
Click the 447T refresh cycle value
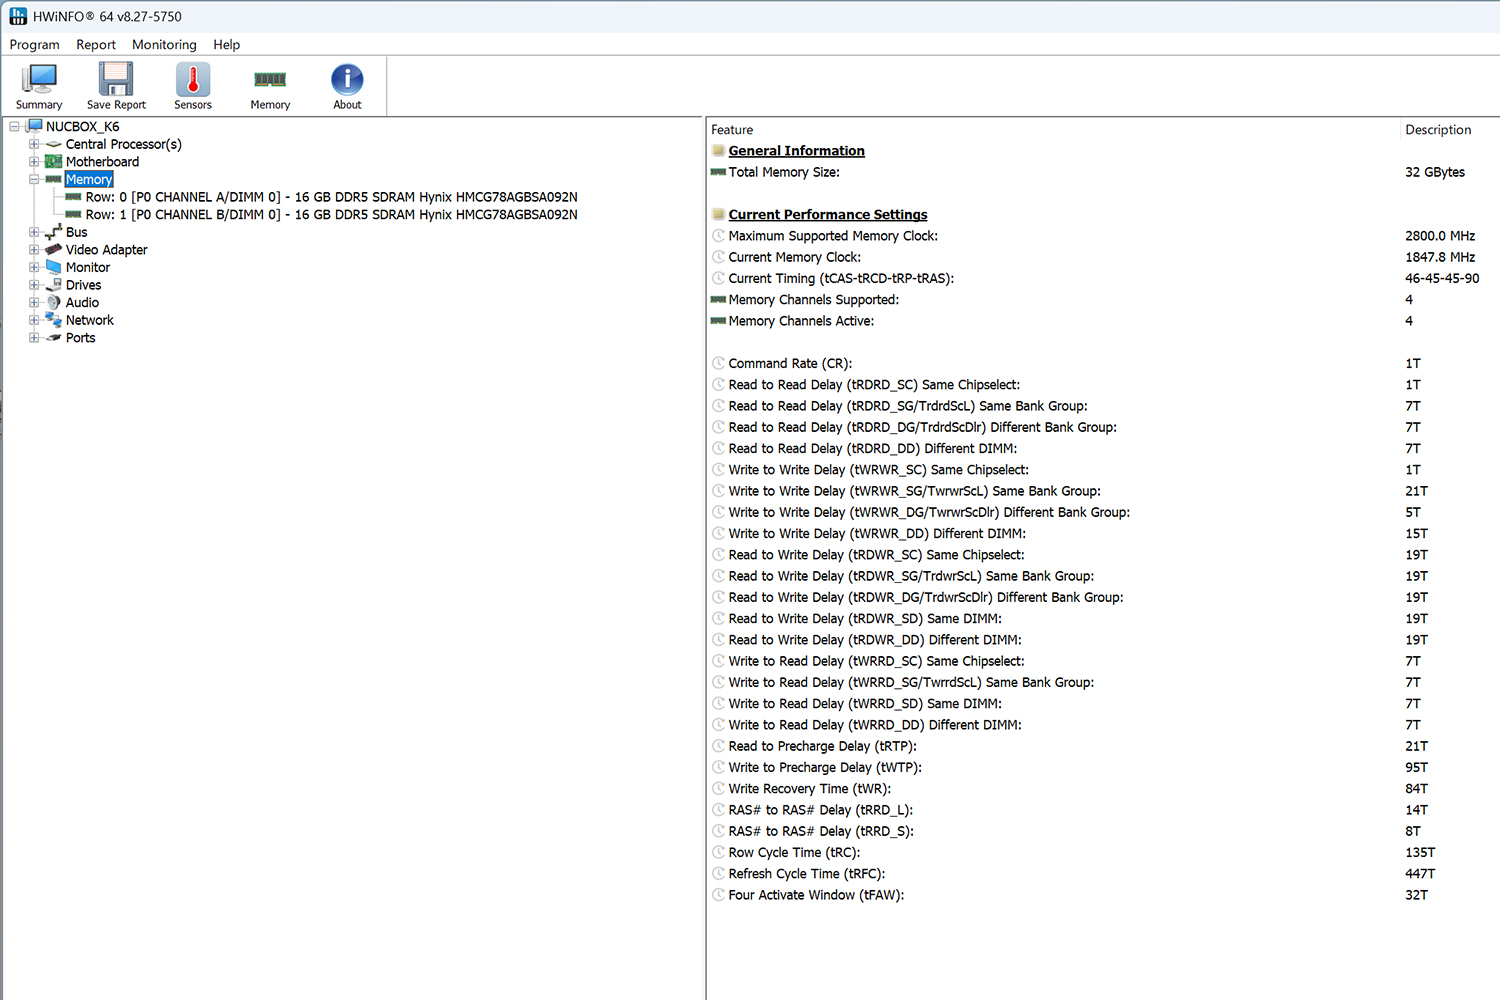pyautogui.click(x=1420, y=874)
